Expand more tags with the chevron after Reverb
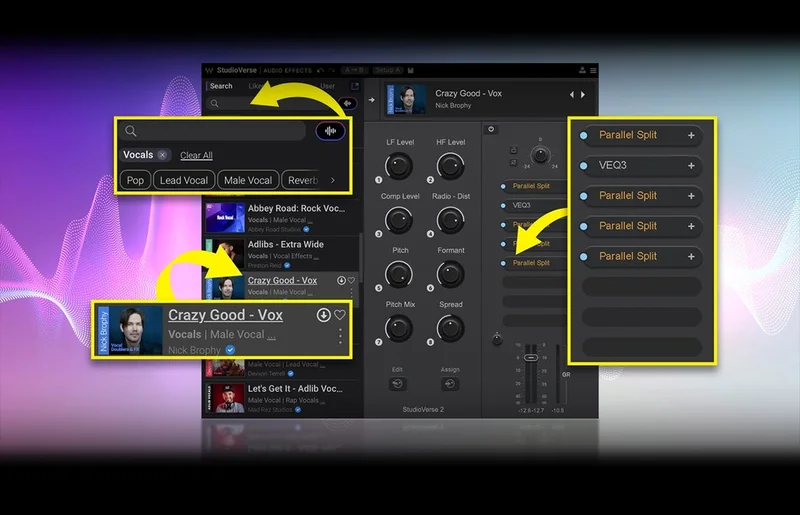The image size is (800, 515). click(x=333, y=180)
